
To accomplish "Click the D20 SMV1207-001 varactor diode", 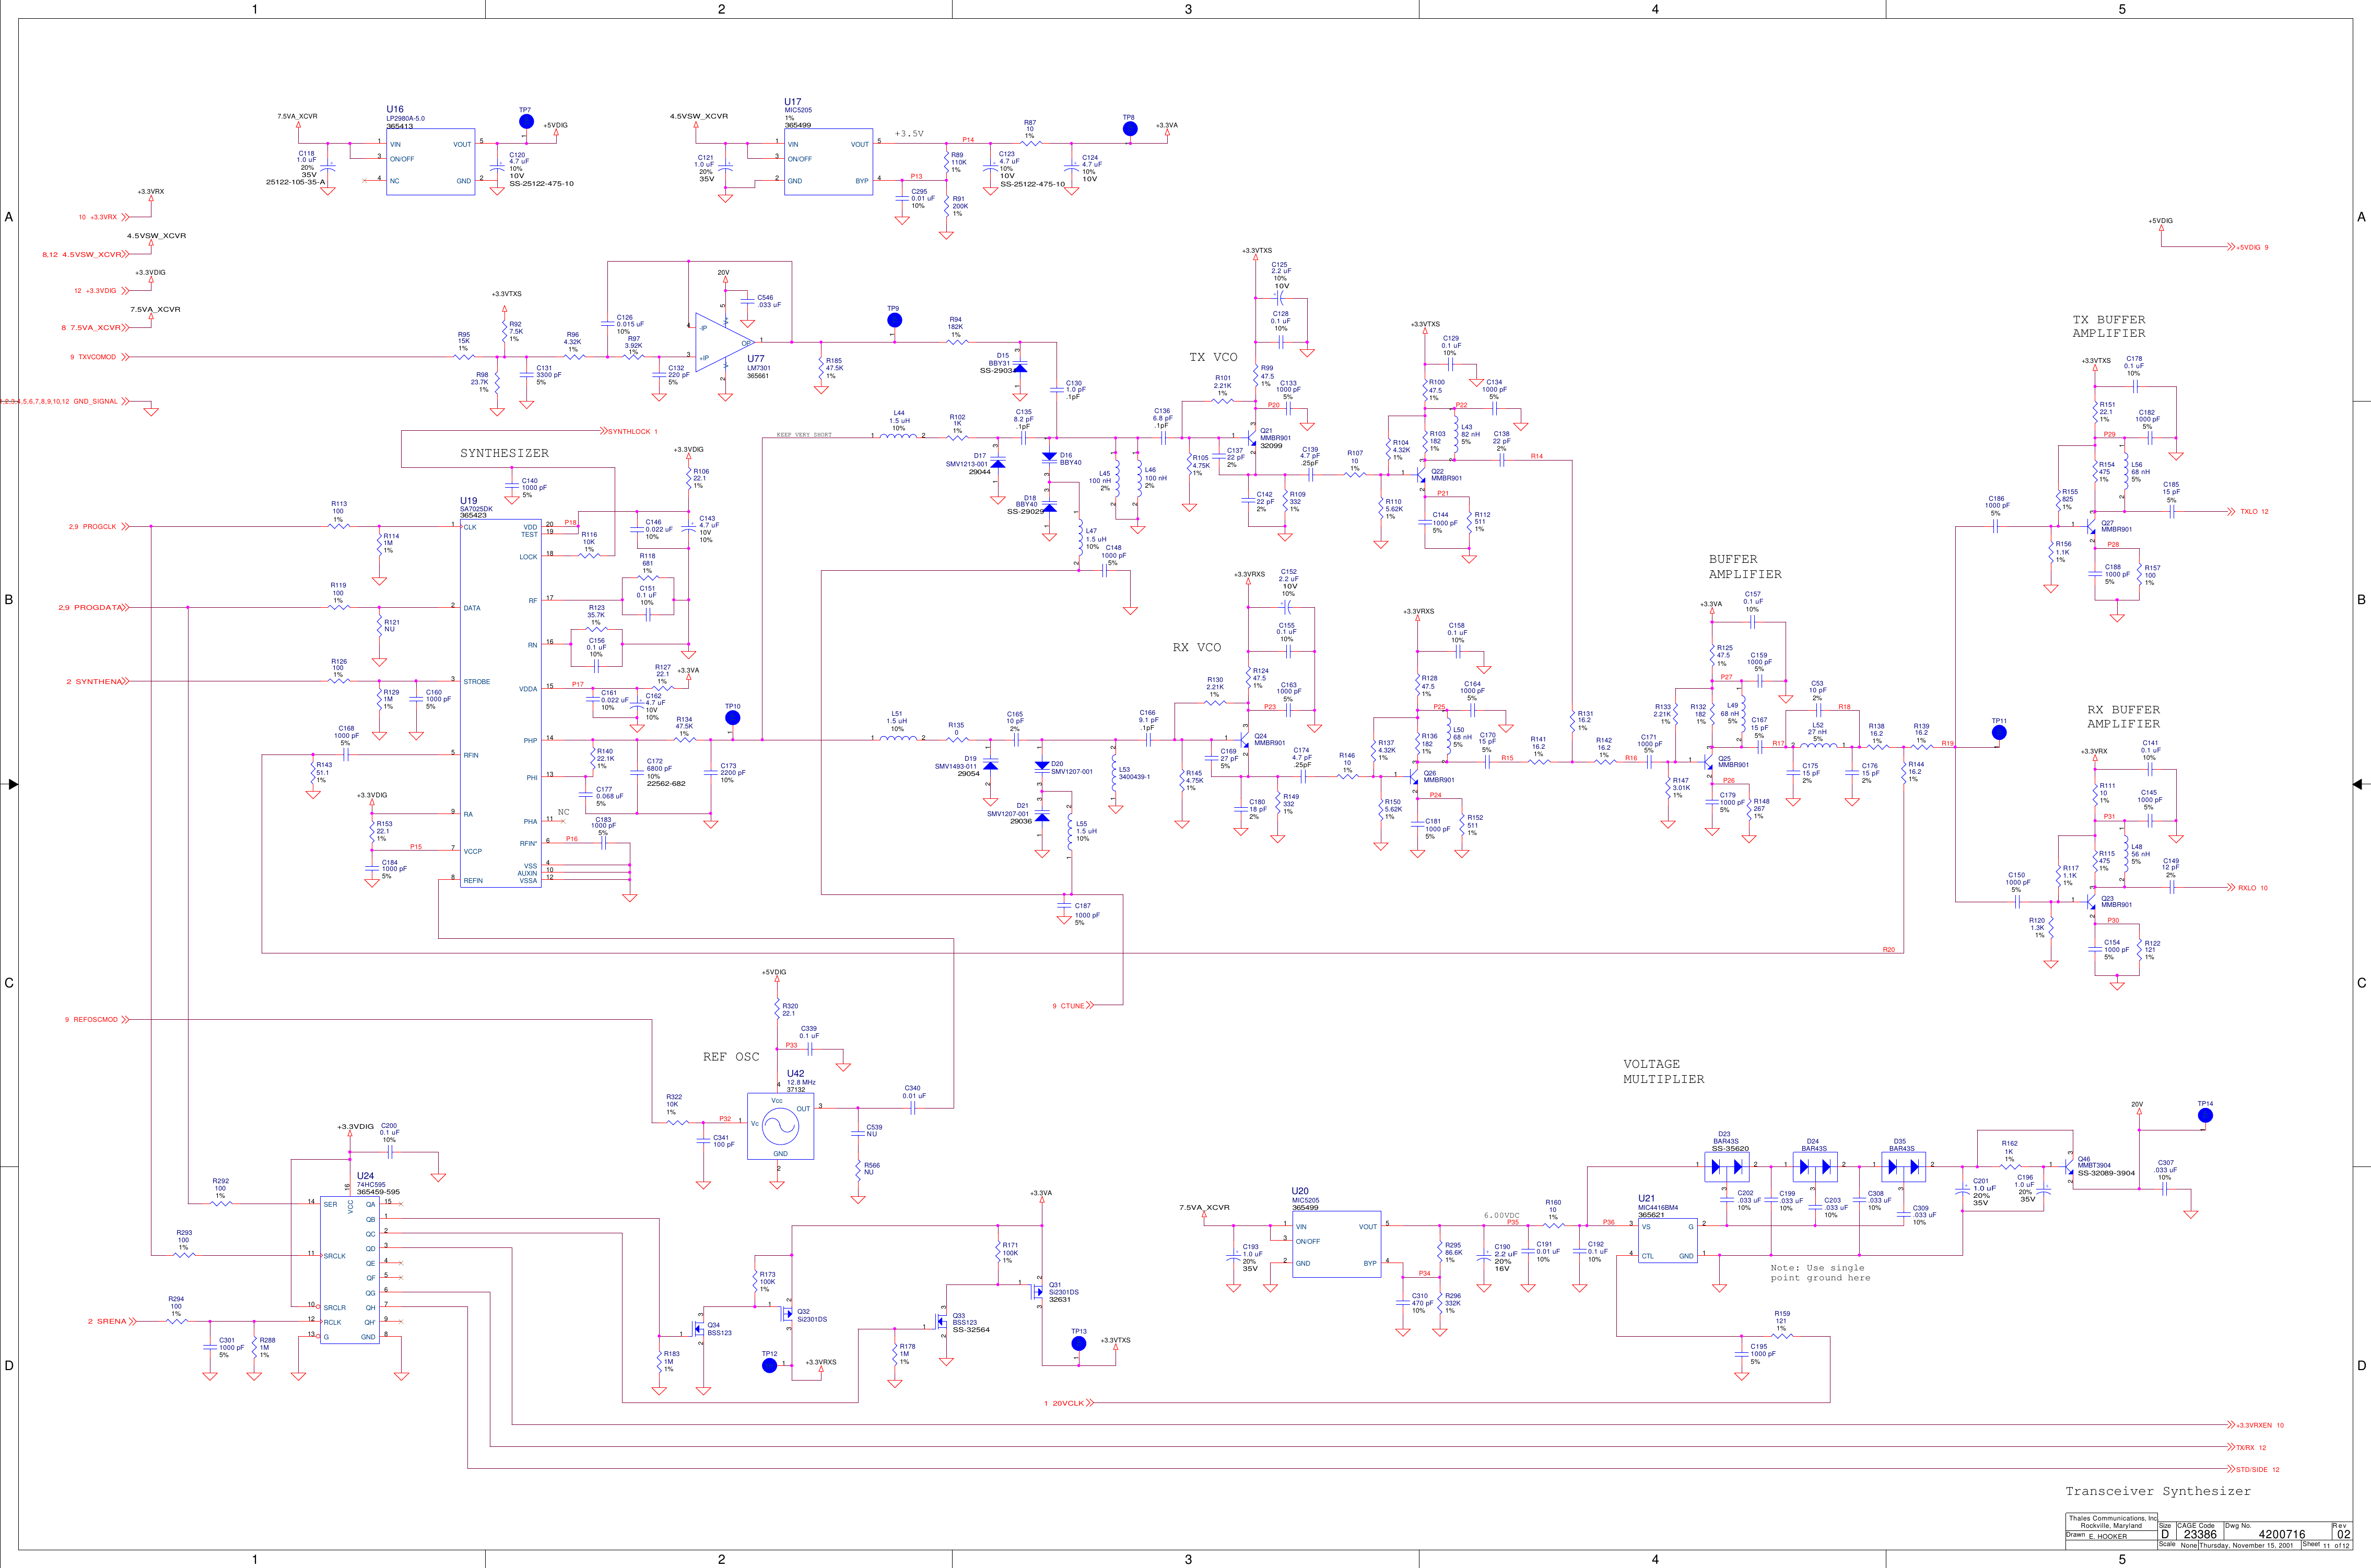I will tap(1042, 766).
